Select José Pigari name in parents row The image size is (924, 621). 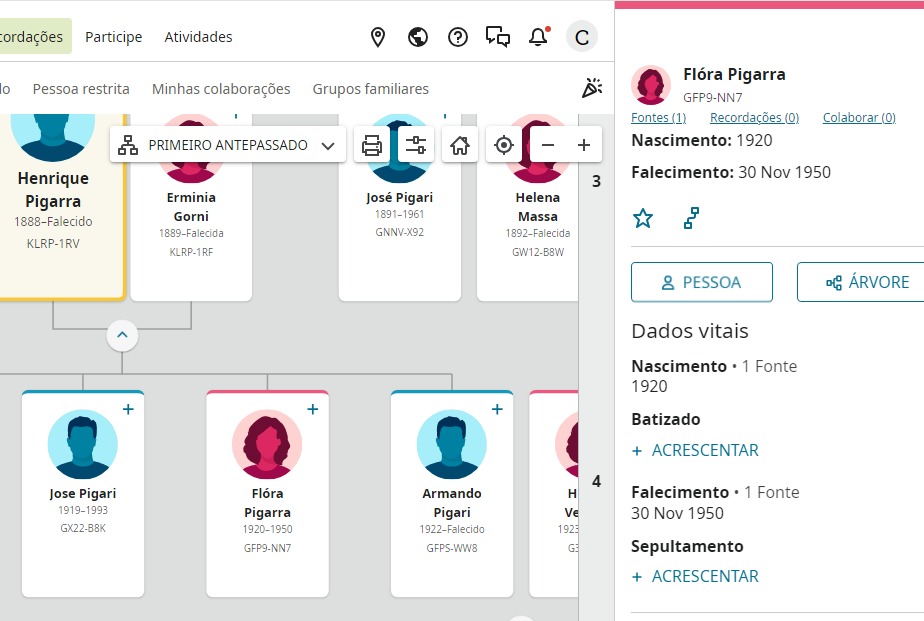point(400,197)
